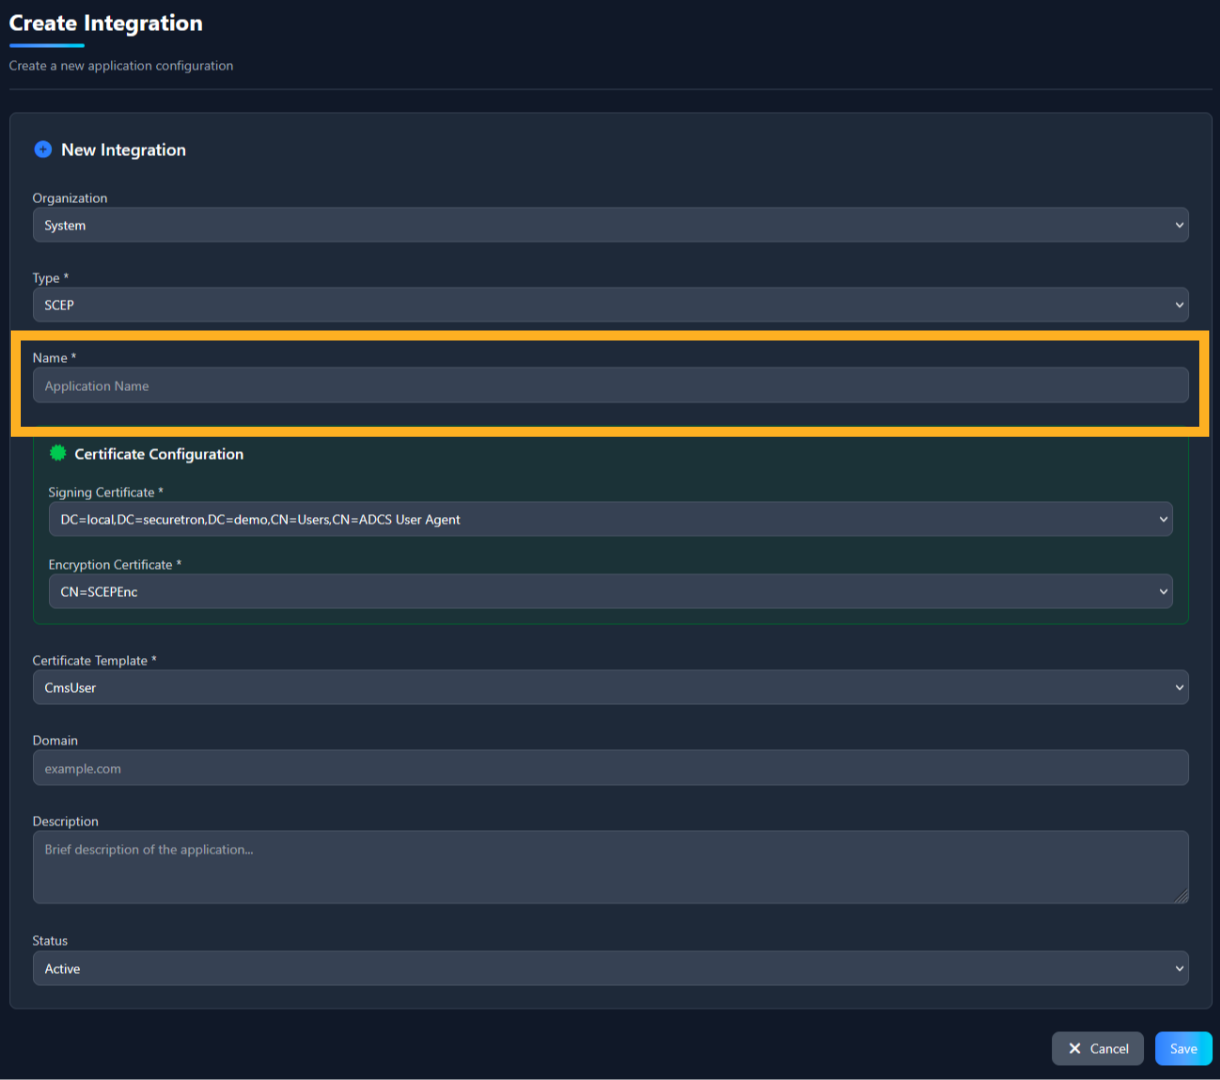
Task: Click the Save button
Action: 1183,1048
